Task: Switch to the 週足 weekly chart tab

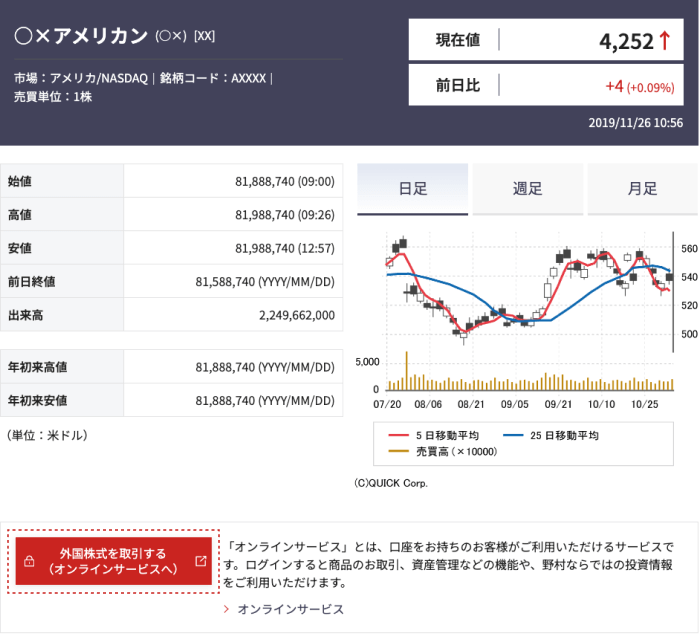Action: click(x=527, y=188)
